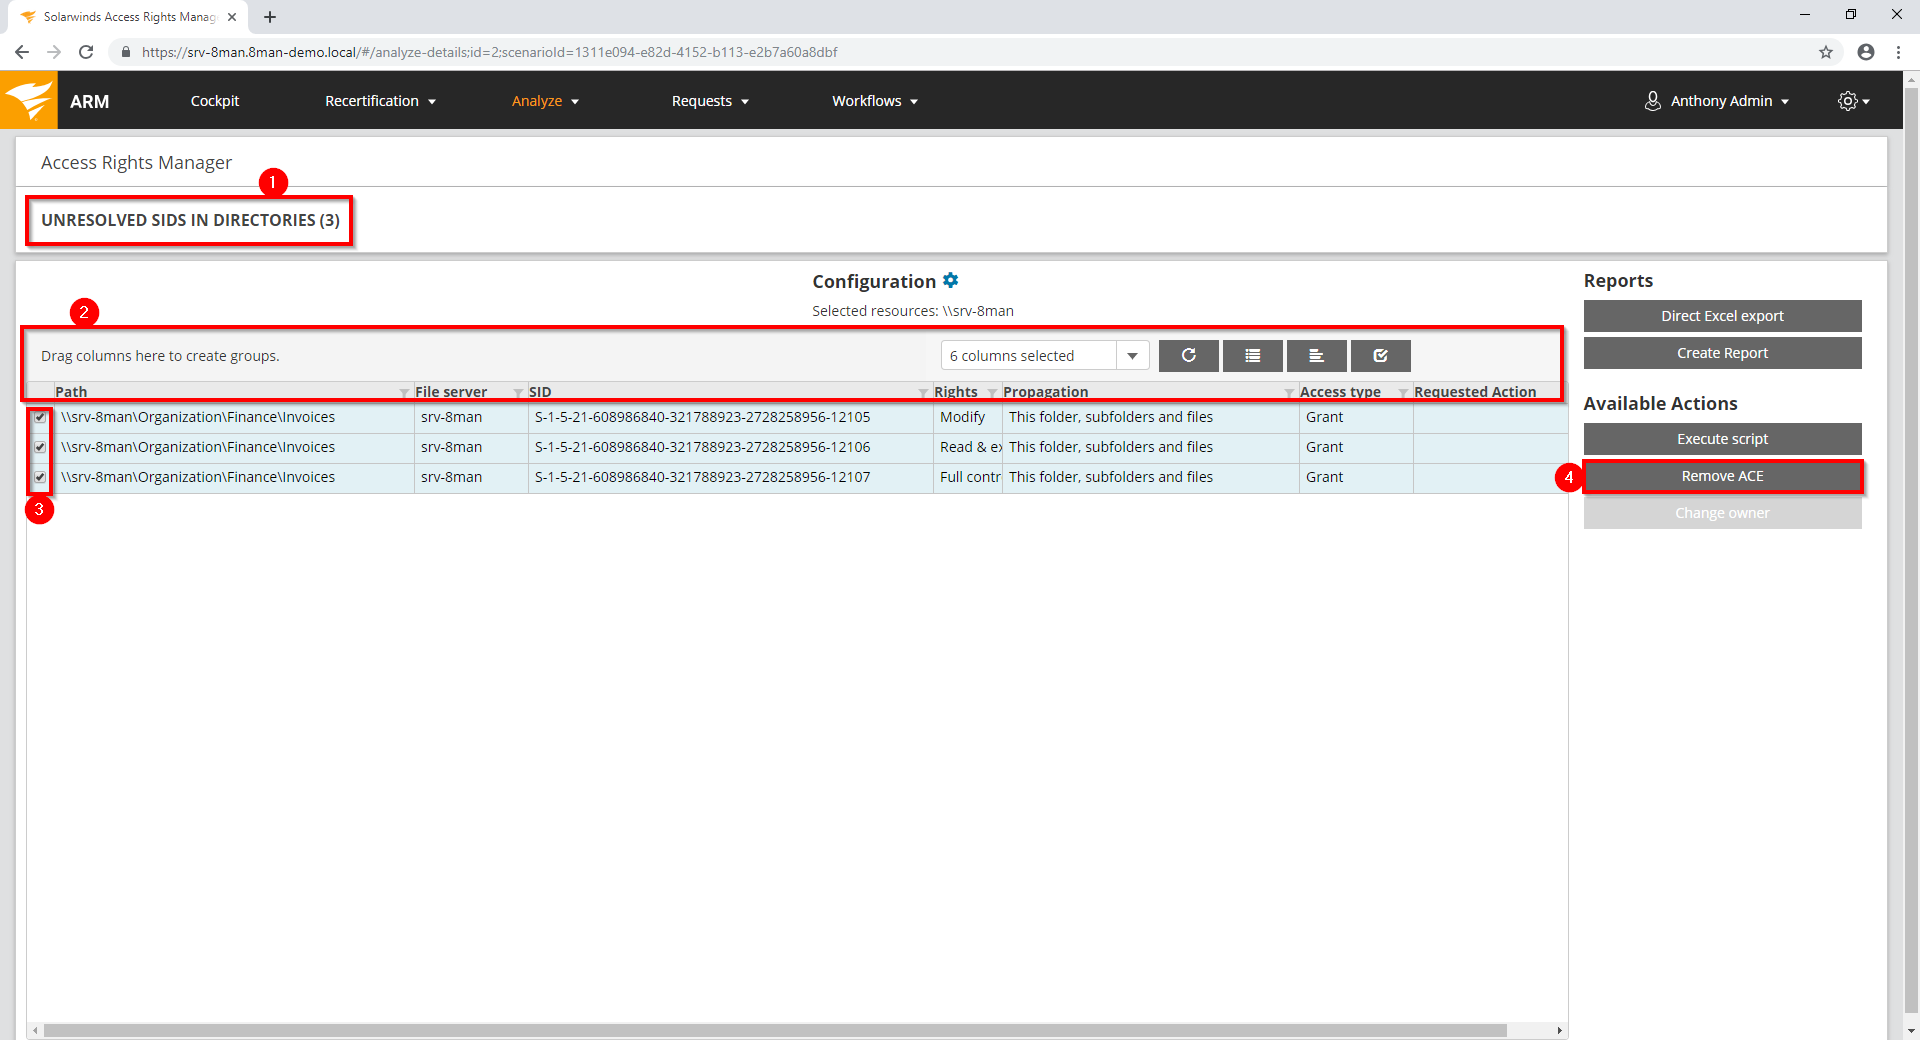
Task: Uncheck the row with SID ending 12105
Action: click(40, 417)
